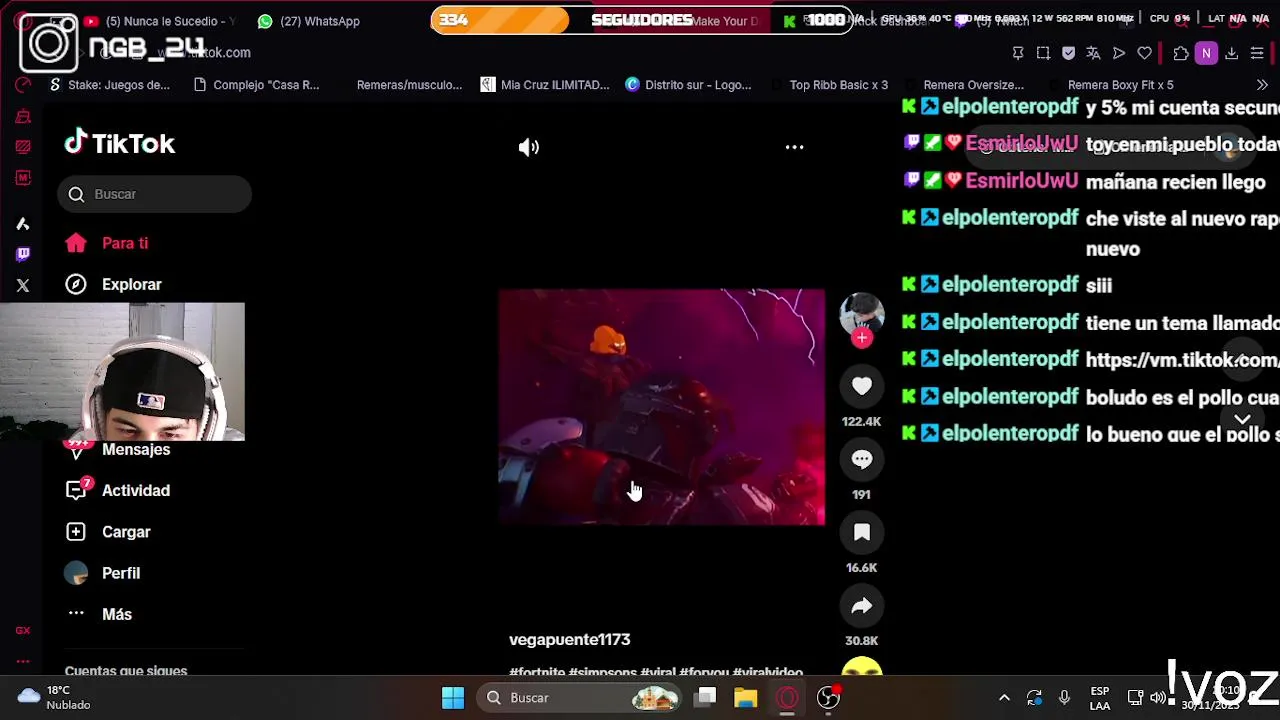Click the heart bookmark icon in the address bar

click(1144, 53)
